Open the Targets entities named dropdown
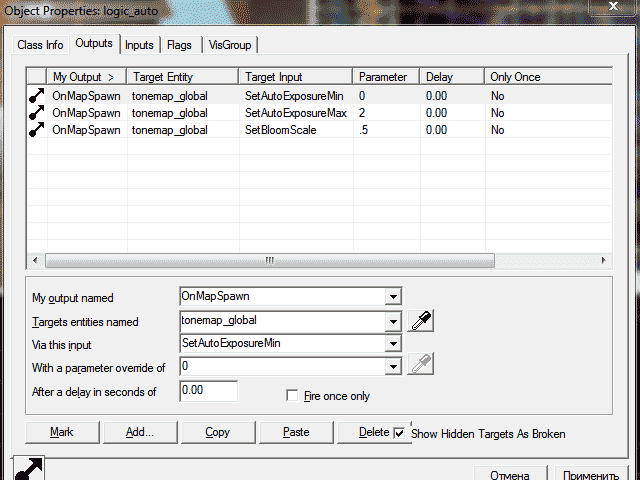This screenshot has width=640, height=480. point(393,321)
